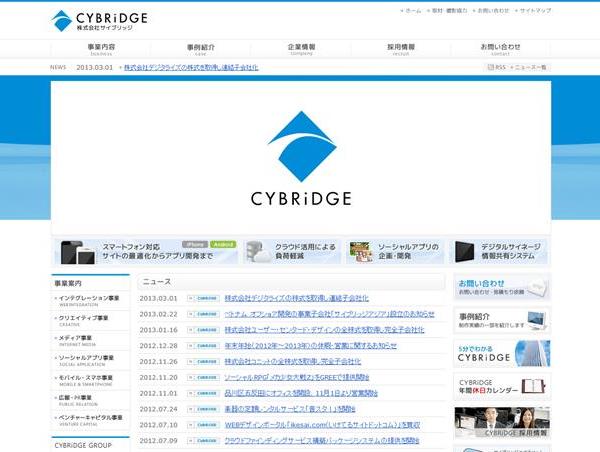Open the 年間休日カレンダー banner
Viewport: 600px width, 452px height.
[502, 387]
